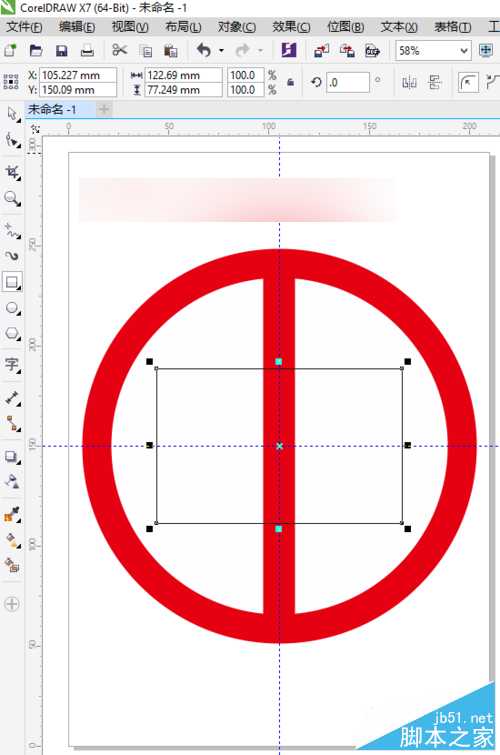Image resolution: width=500 pixels, height=755 pixels.
Task: Click the X position field 105.227 mm
Action: point(78,75)
